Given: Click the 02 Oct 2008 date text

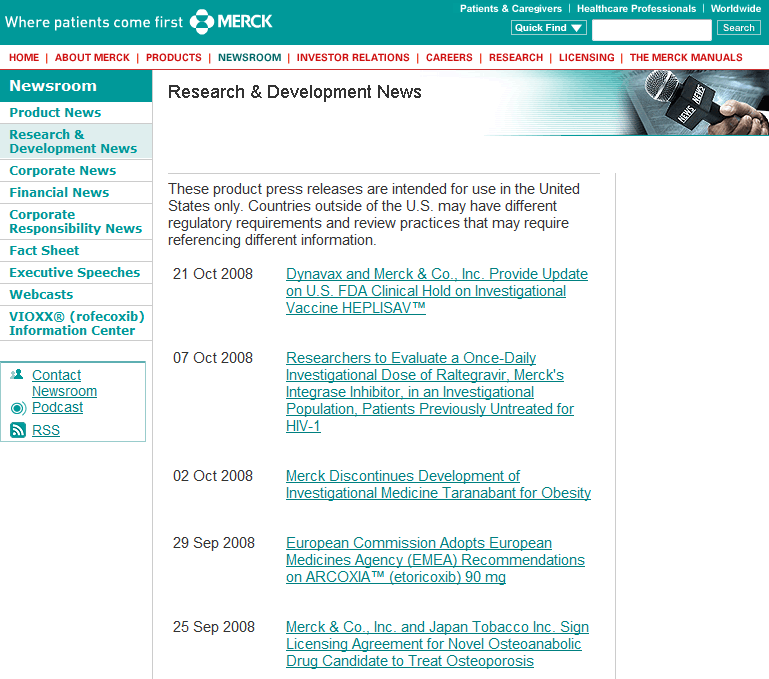Looking at the screenshot, I should coord(213,475).
